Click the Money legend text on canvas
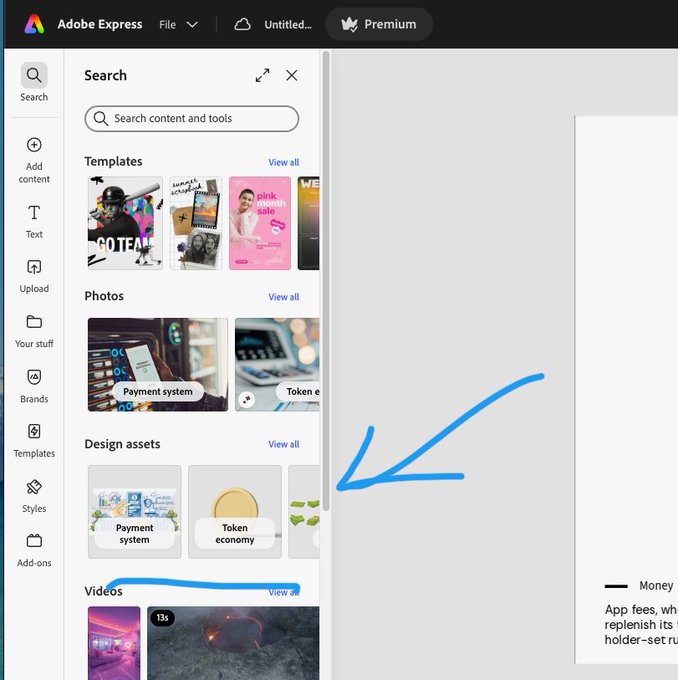678x680 pixels. coord(656,586)
